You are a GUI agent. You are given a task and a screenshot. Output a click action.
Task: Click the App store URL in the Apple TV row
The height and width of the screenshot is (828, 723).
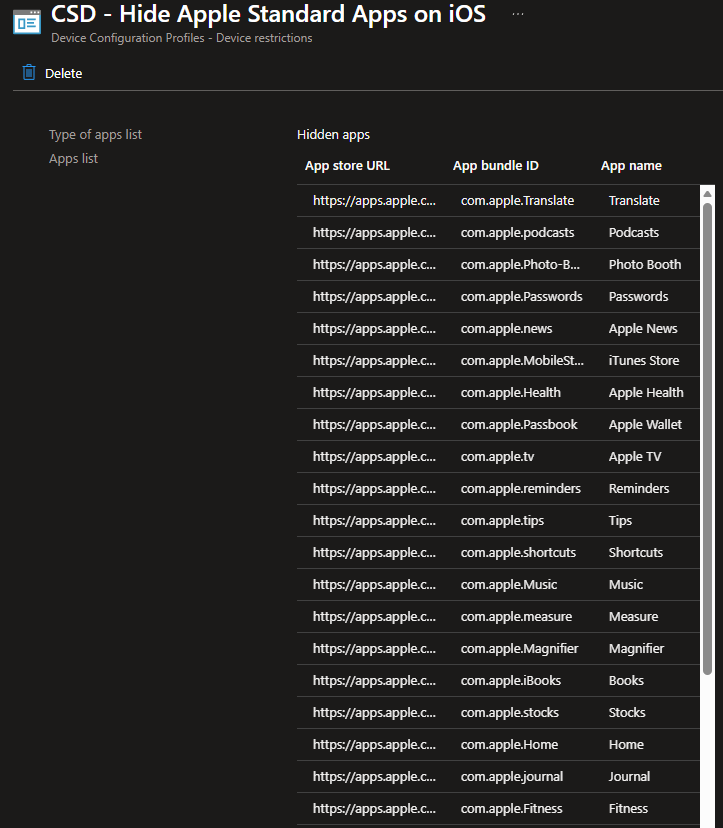374,457
